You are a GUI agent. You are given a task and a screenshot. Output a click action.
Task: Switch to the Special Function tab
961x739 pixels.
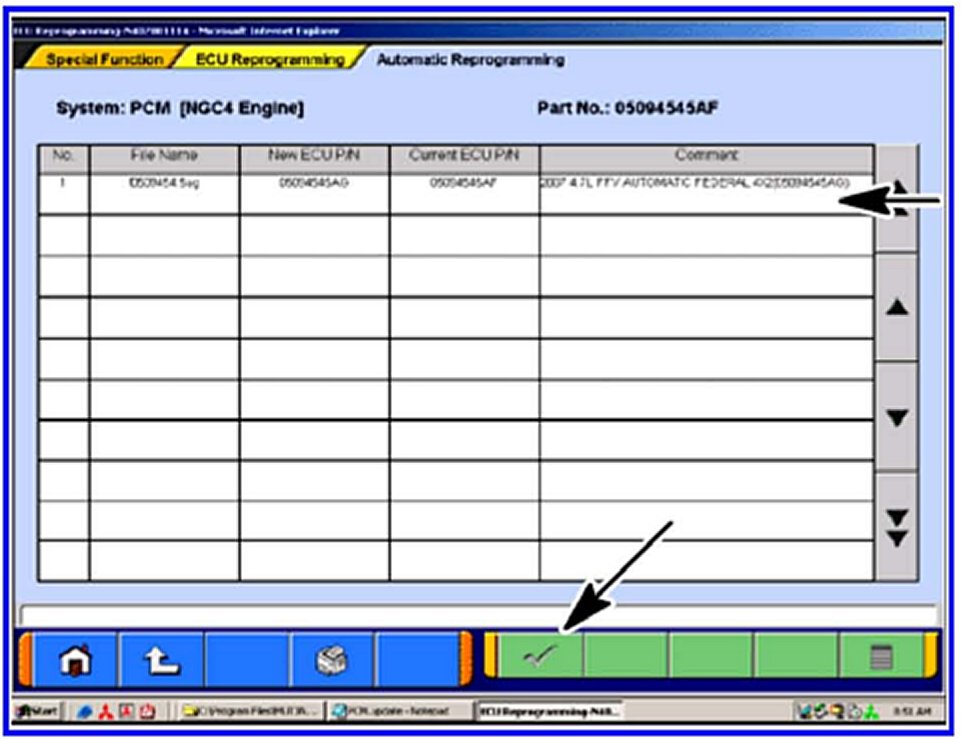coord(103,60)
